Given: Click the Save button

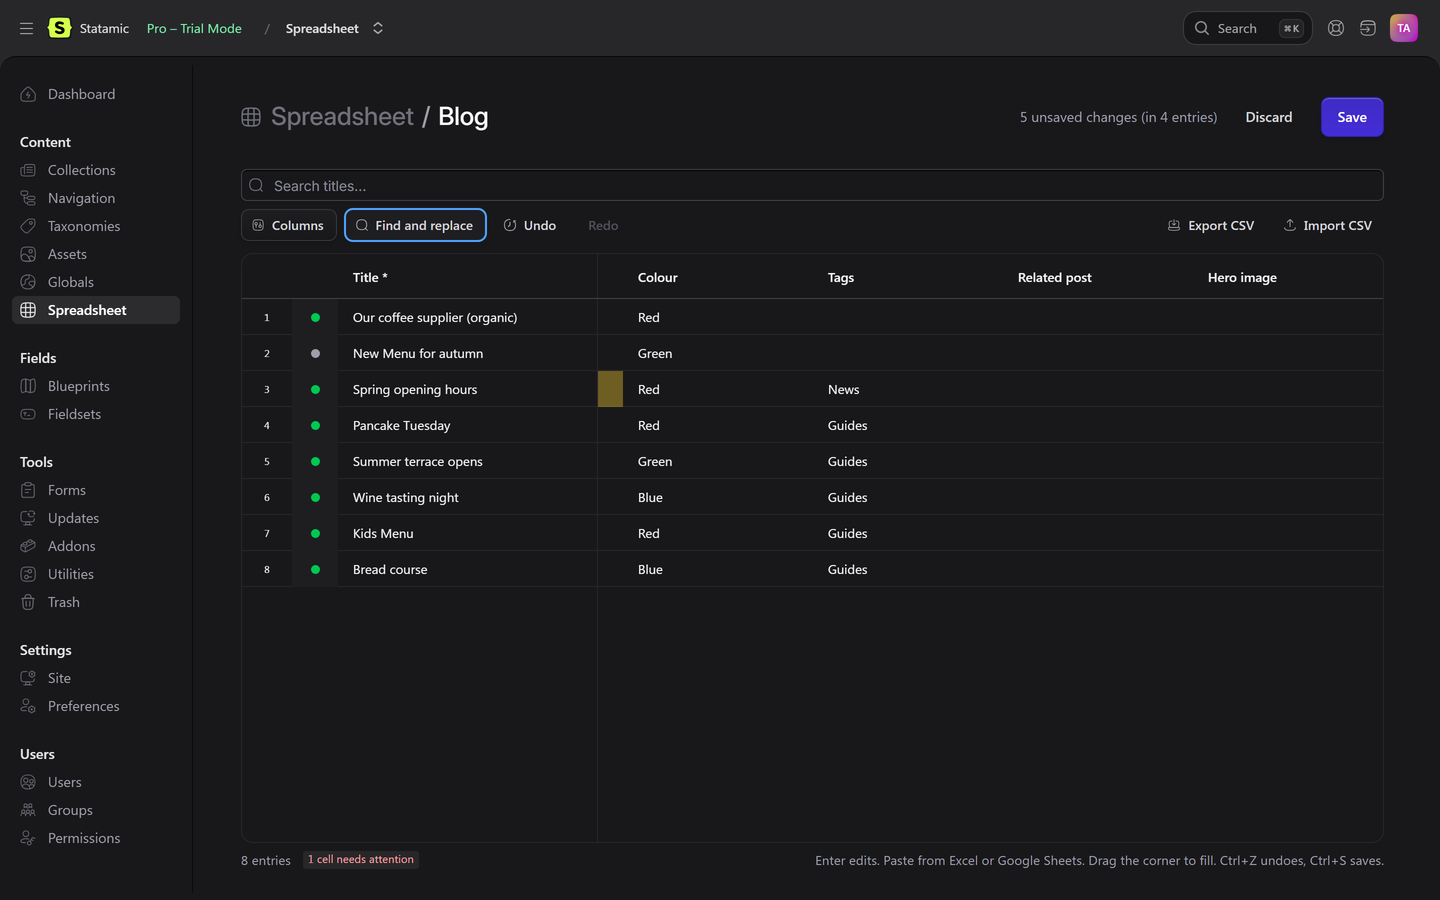Looking at the screenshot, I should [1352, 117].
